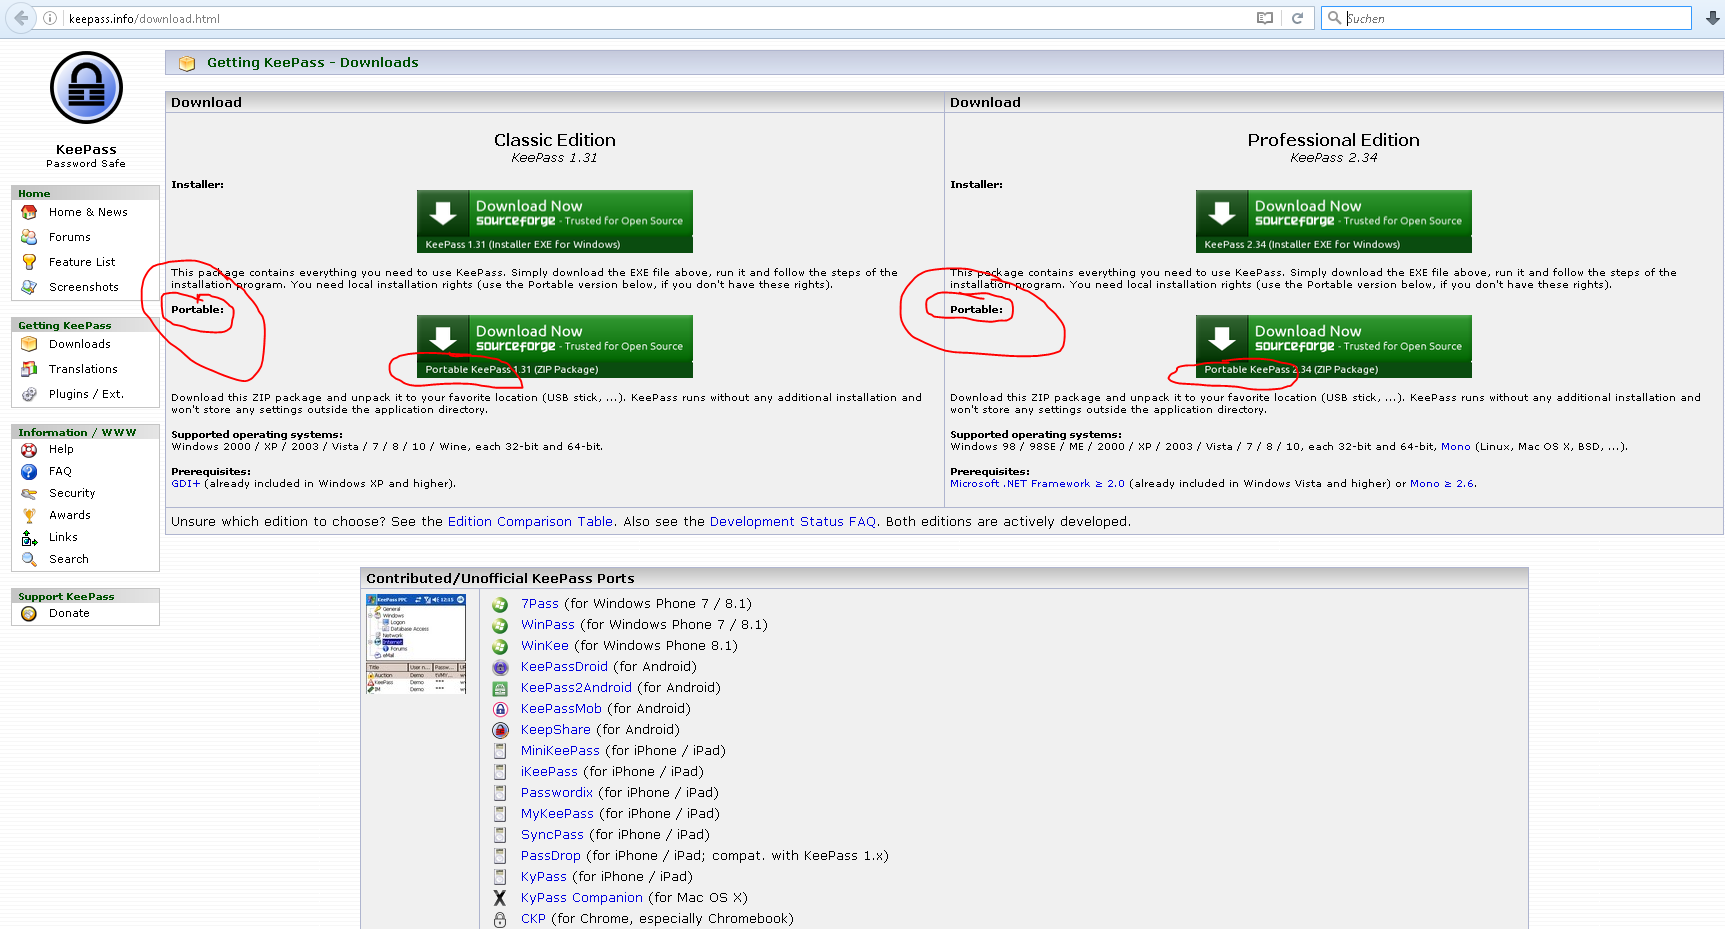Follow the GDI+ prerequisite link
This screenshot has height=929, width=1725.
(186, 484)
